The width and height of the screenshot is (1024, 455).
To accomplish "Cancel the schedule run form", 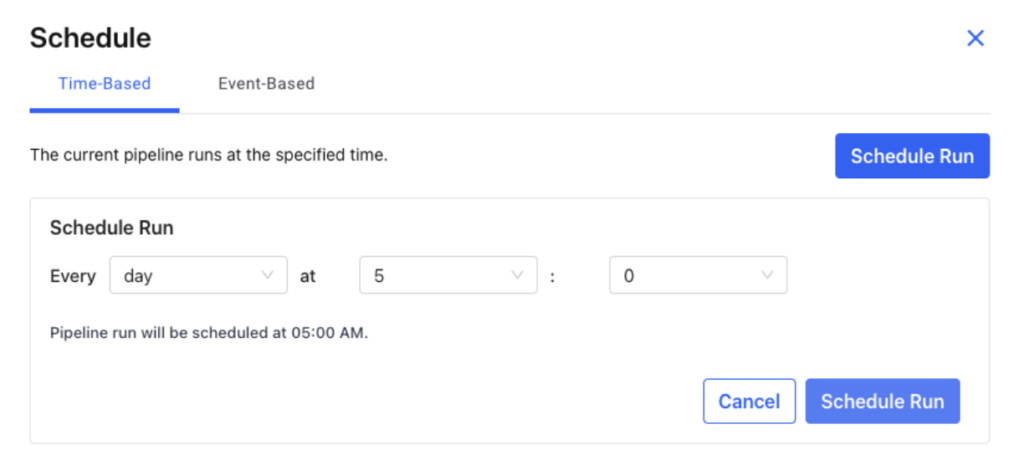I will coord(748,401).
